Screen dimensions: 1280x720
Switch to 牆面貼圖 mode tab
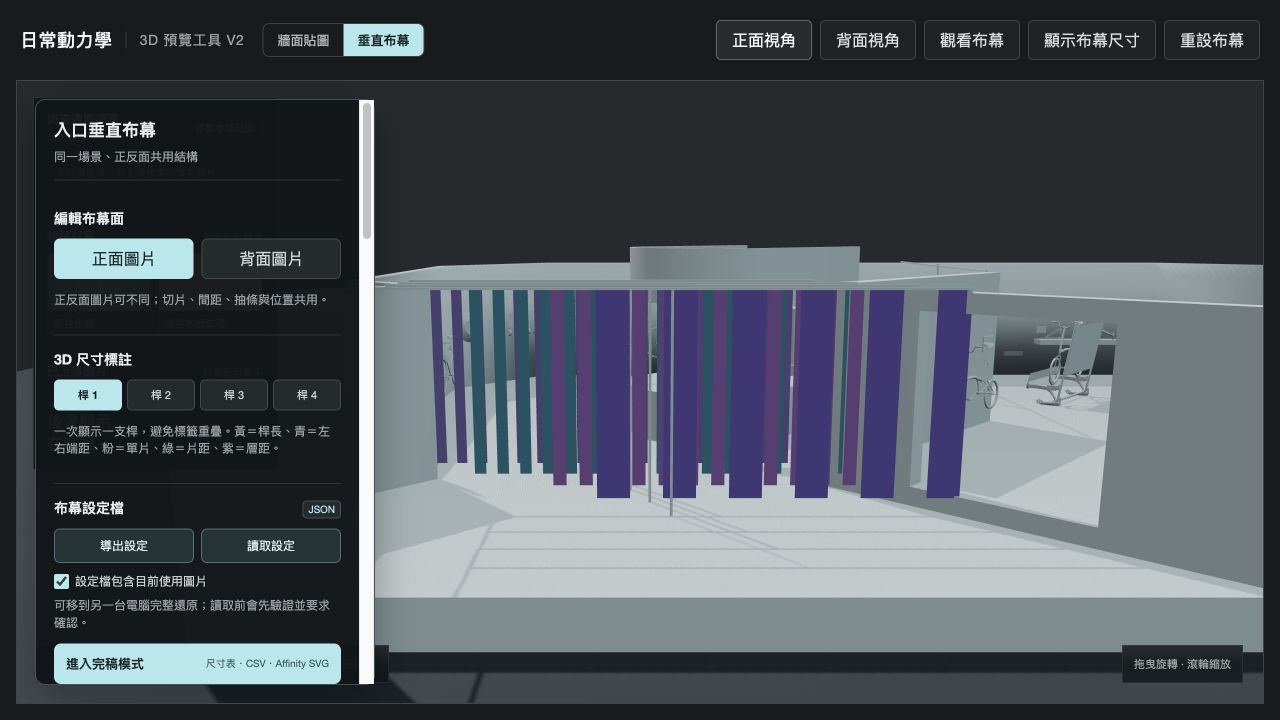[x=303, y=40]
